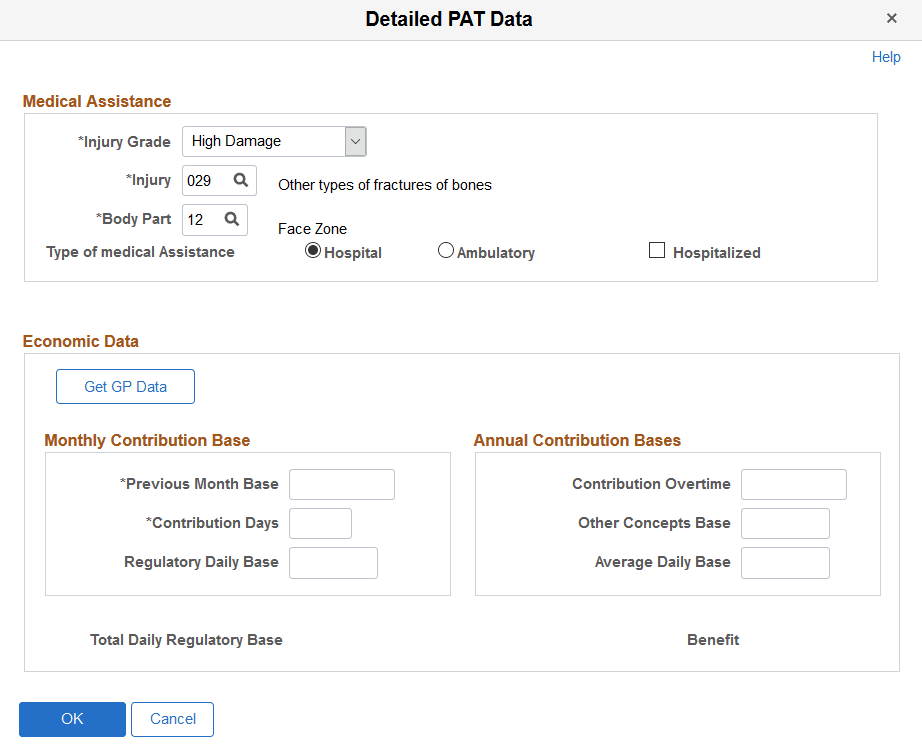This screenshot has height=755, width=922.
Task: Close the Detailed PAT Data dialog
Action: 891,18
